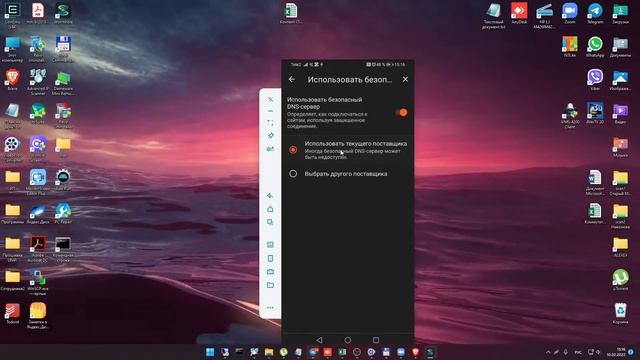Viewport: 640px width, 360px height.
Task: Click 'Выбрать другого поставщика' label text
Action: click(346, 173)
